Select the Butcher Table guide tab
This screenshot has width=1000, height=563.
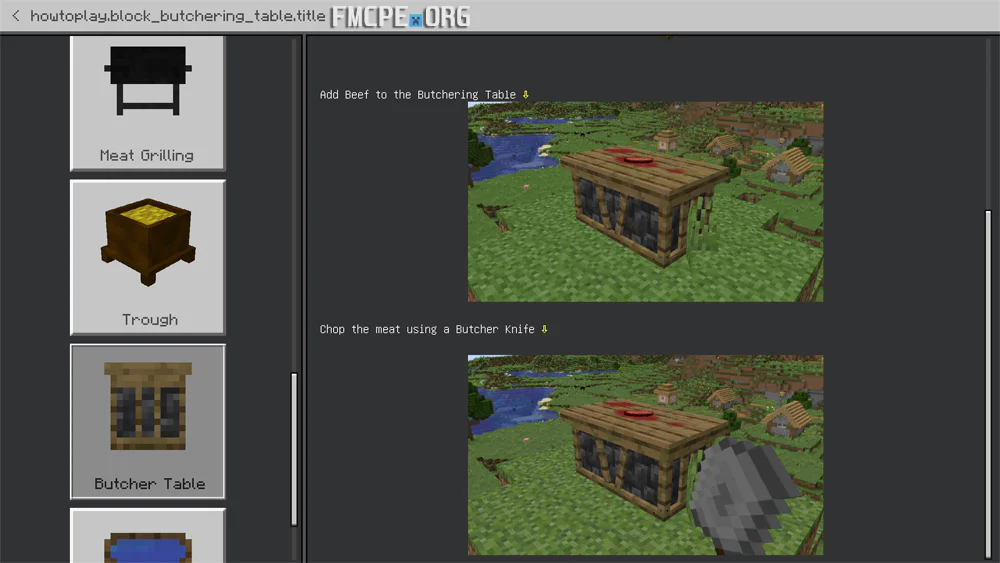pyautogui.click(x=147, y=421)
